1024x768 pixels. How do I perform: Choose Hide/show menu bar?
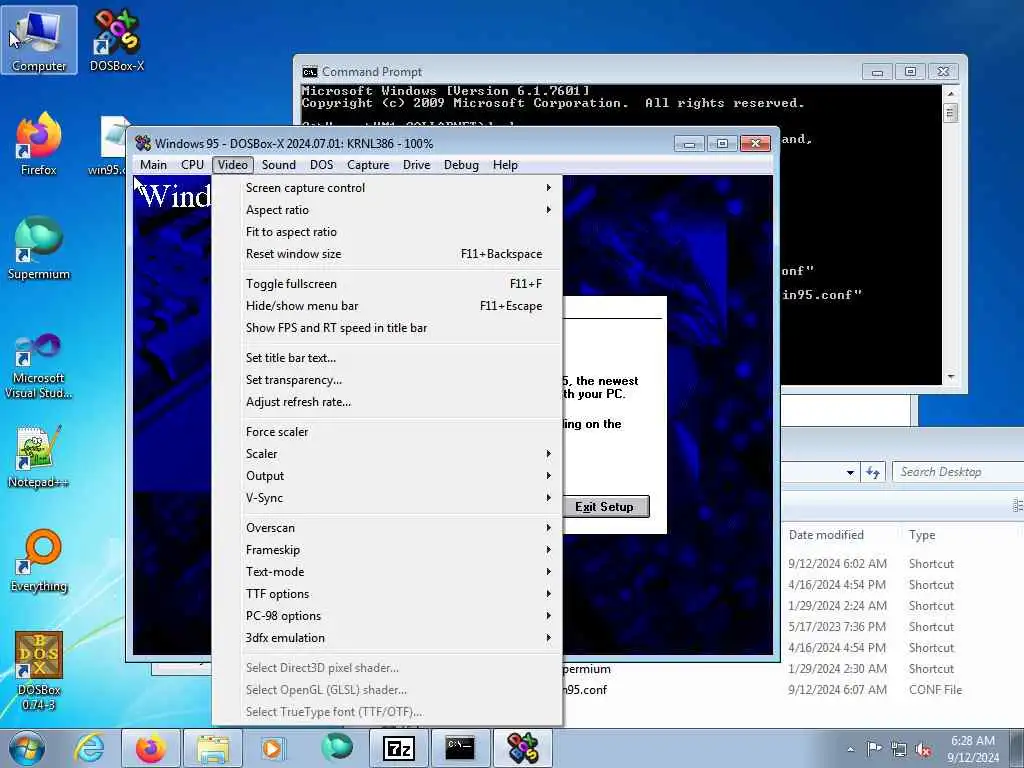pos(387,306)
